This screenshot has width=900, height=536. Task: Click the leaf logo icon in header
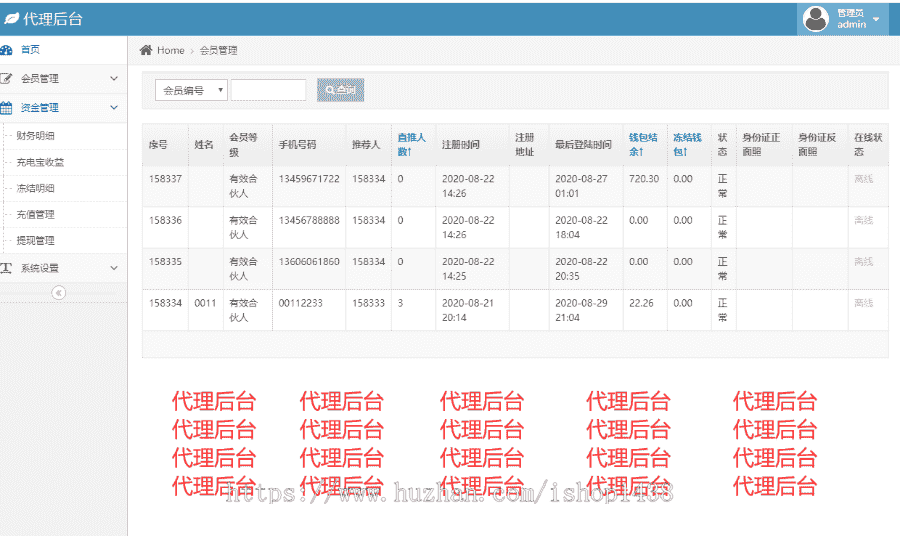click(x=12, y=19)
